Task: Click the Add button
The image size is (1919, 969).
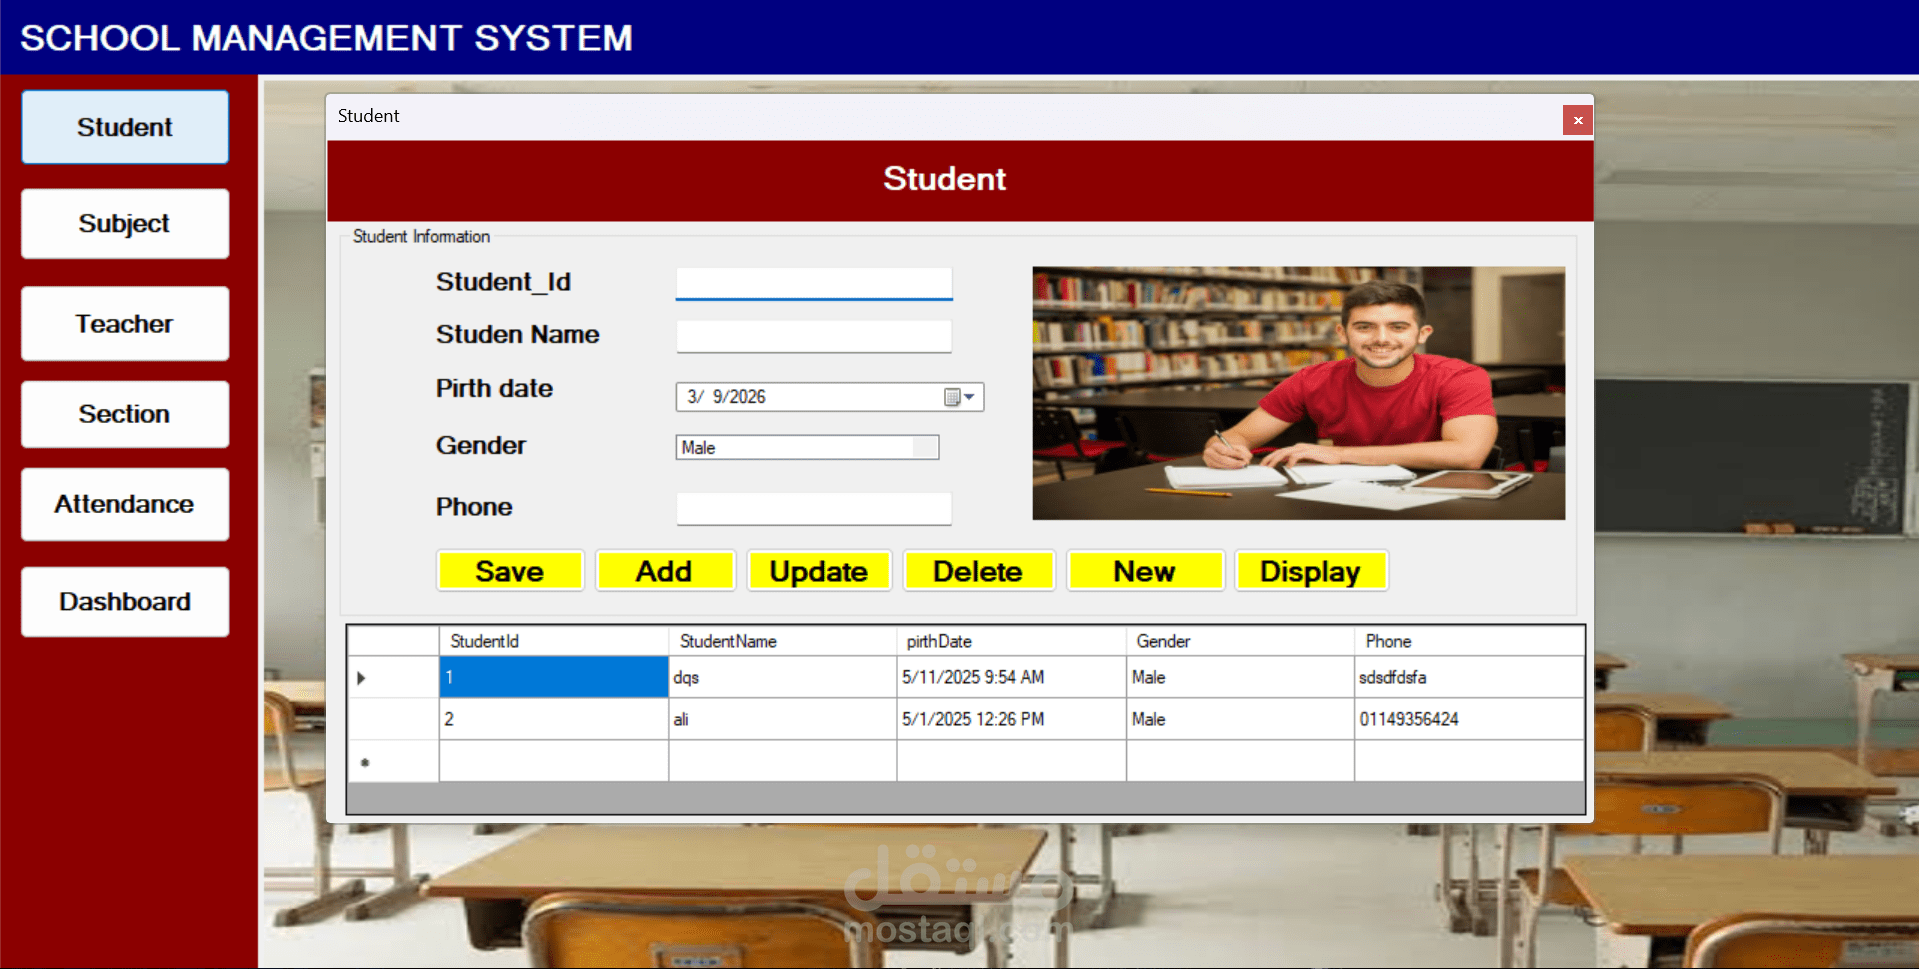Action: 664,570
